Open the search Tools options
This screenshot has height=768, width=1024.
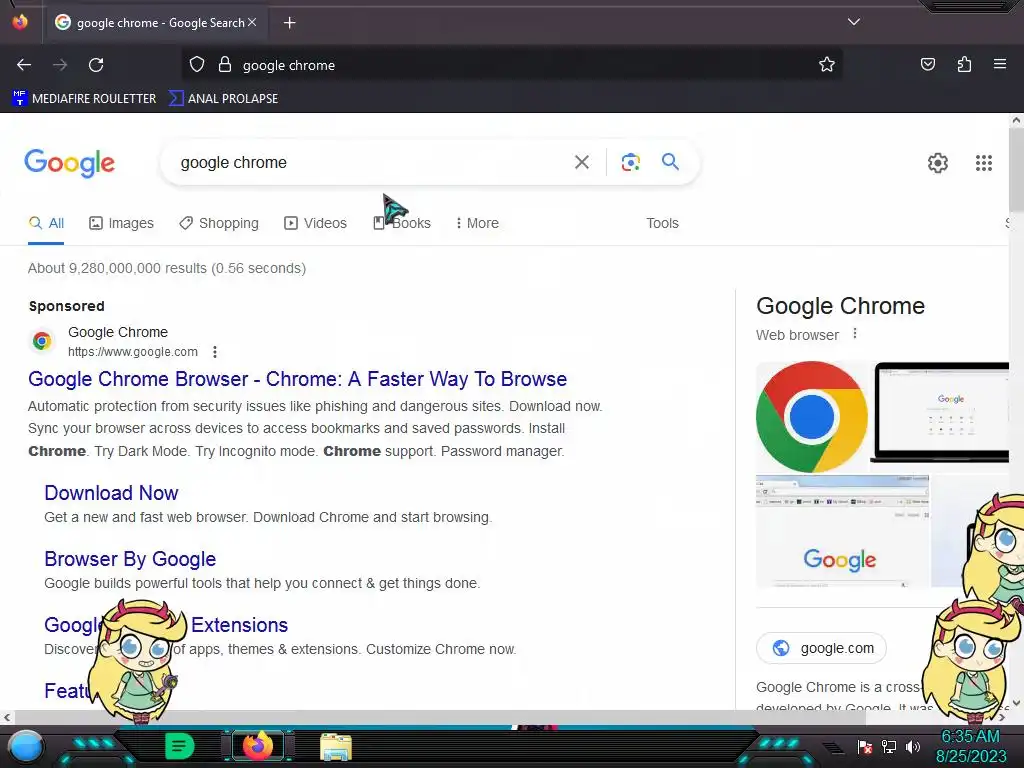pos(662,223)
